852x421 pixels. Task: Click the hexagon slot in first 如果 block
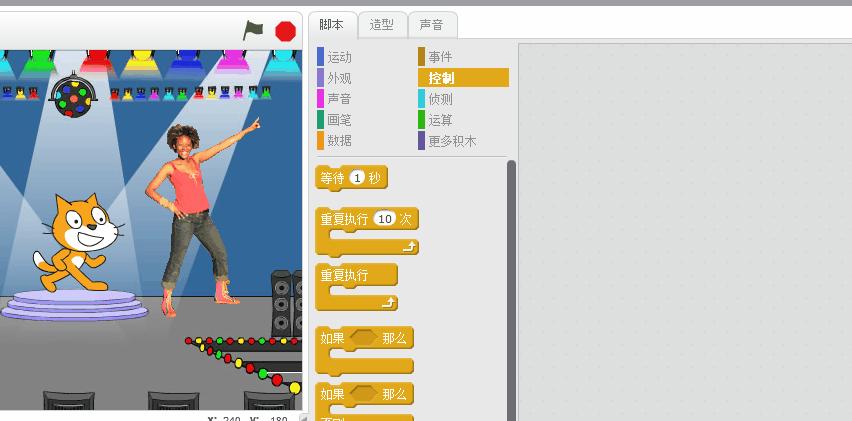(364, 338)
